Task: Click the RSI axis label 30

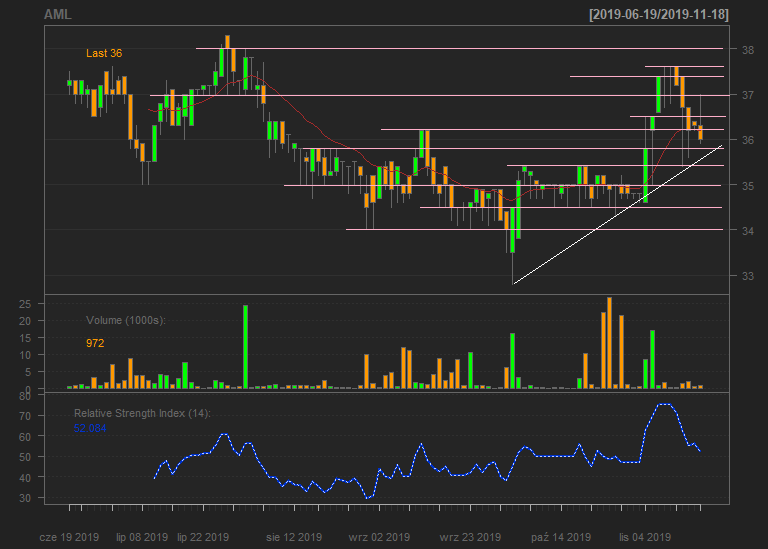Action: click(25, 498)
